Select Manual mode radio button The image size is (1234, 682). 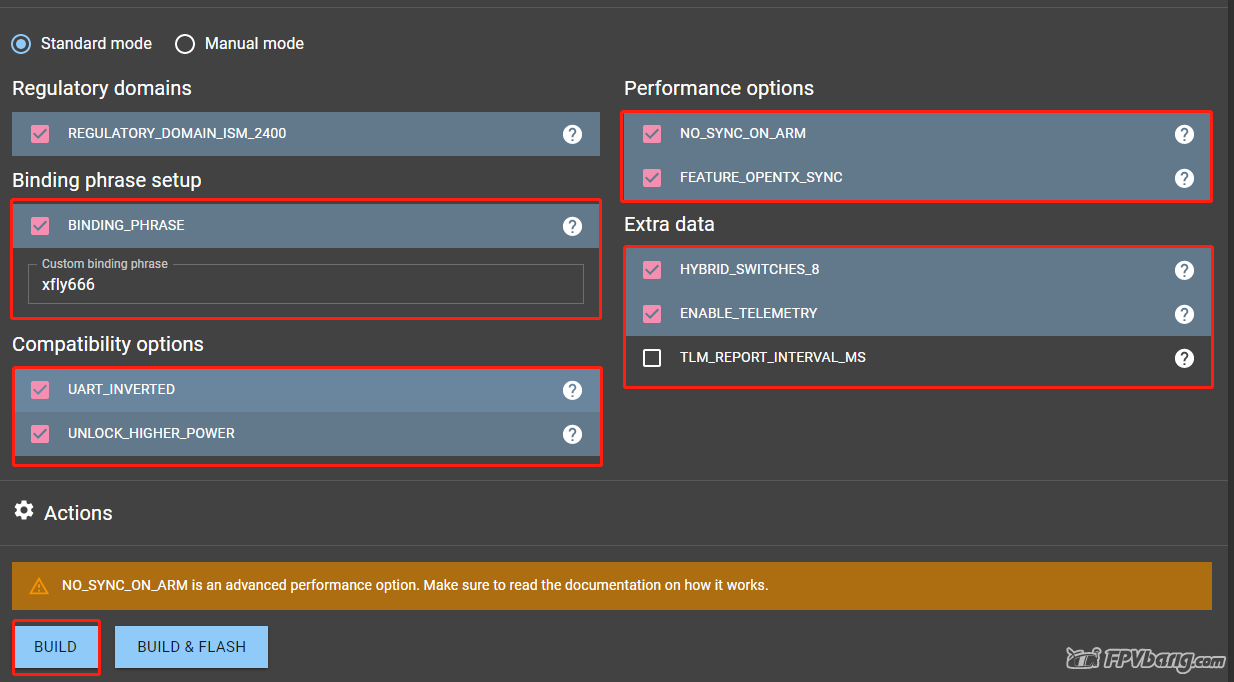[185, 44]
